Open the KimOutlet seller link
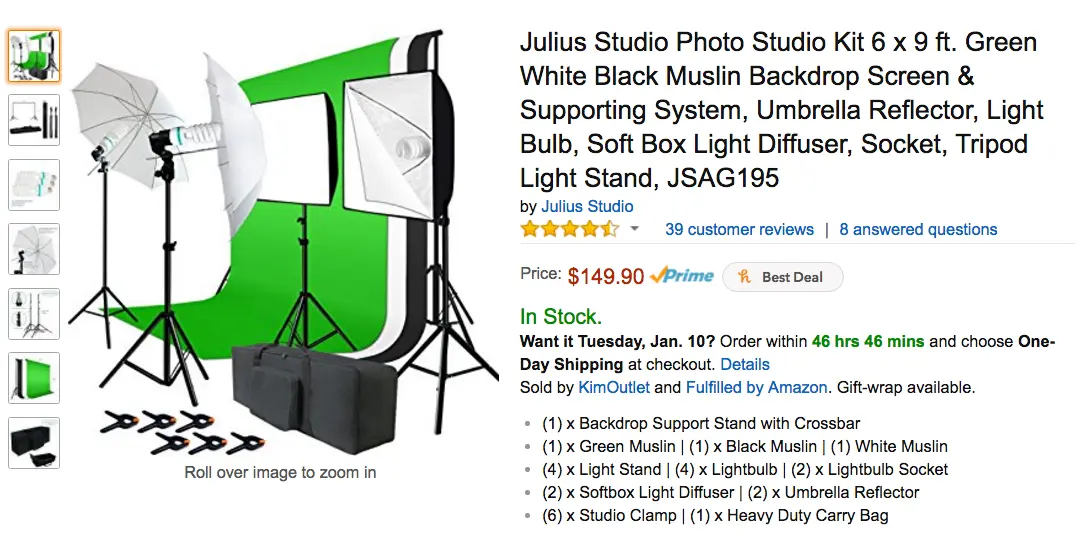The width and height of the screenshot is (1089, 541). (x=613, y=388)
